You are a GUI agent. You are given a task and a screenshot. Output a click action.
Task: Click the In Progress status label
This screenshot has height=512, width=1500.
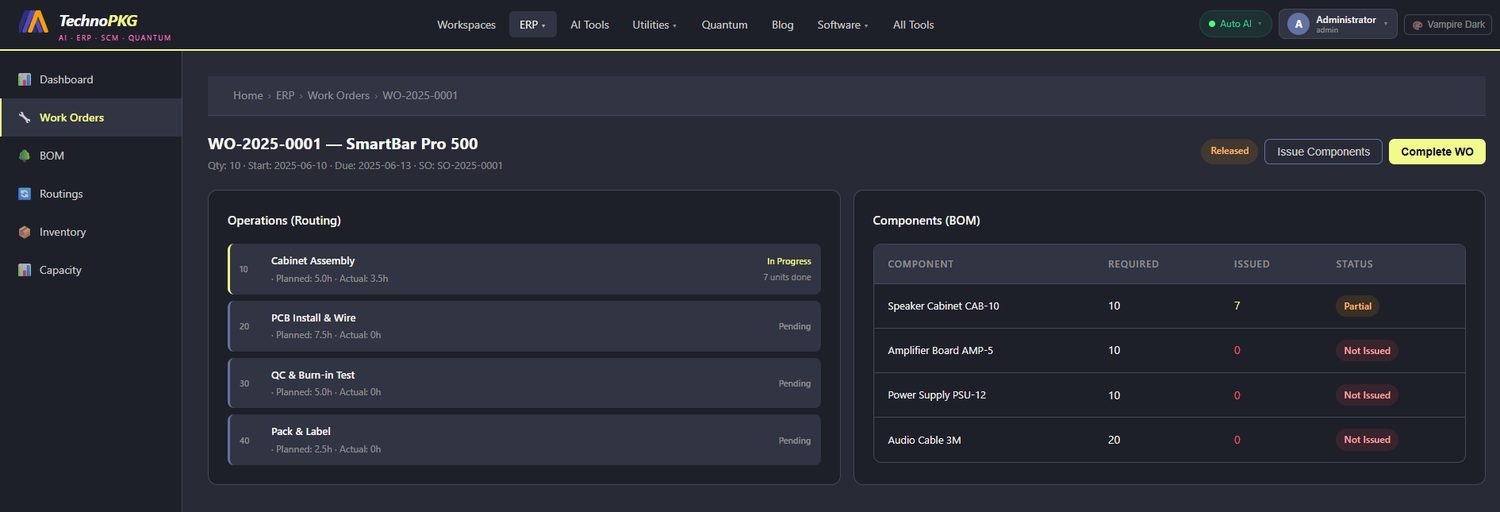coord(789,261)
